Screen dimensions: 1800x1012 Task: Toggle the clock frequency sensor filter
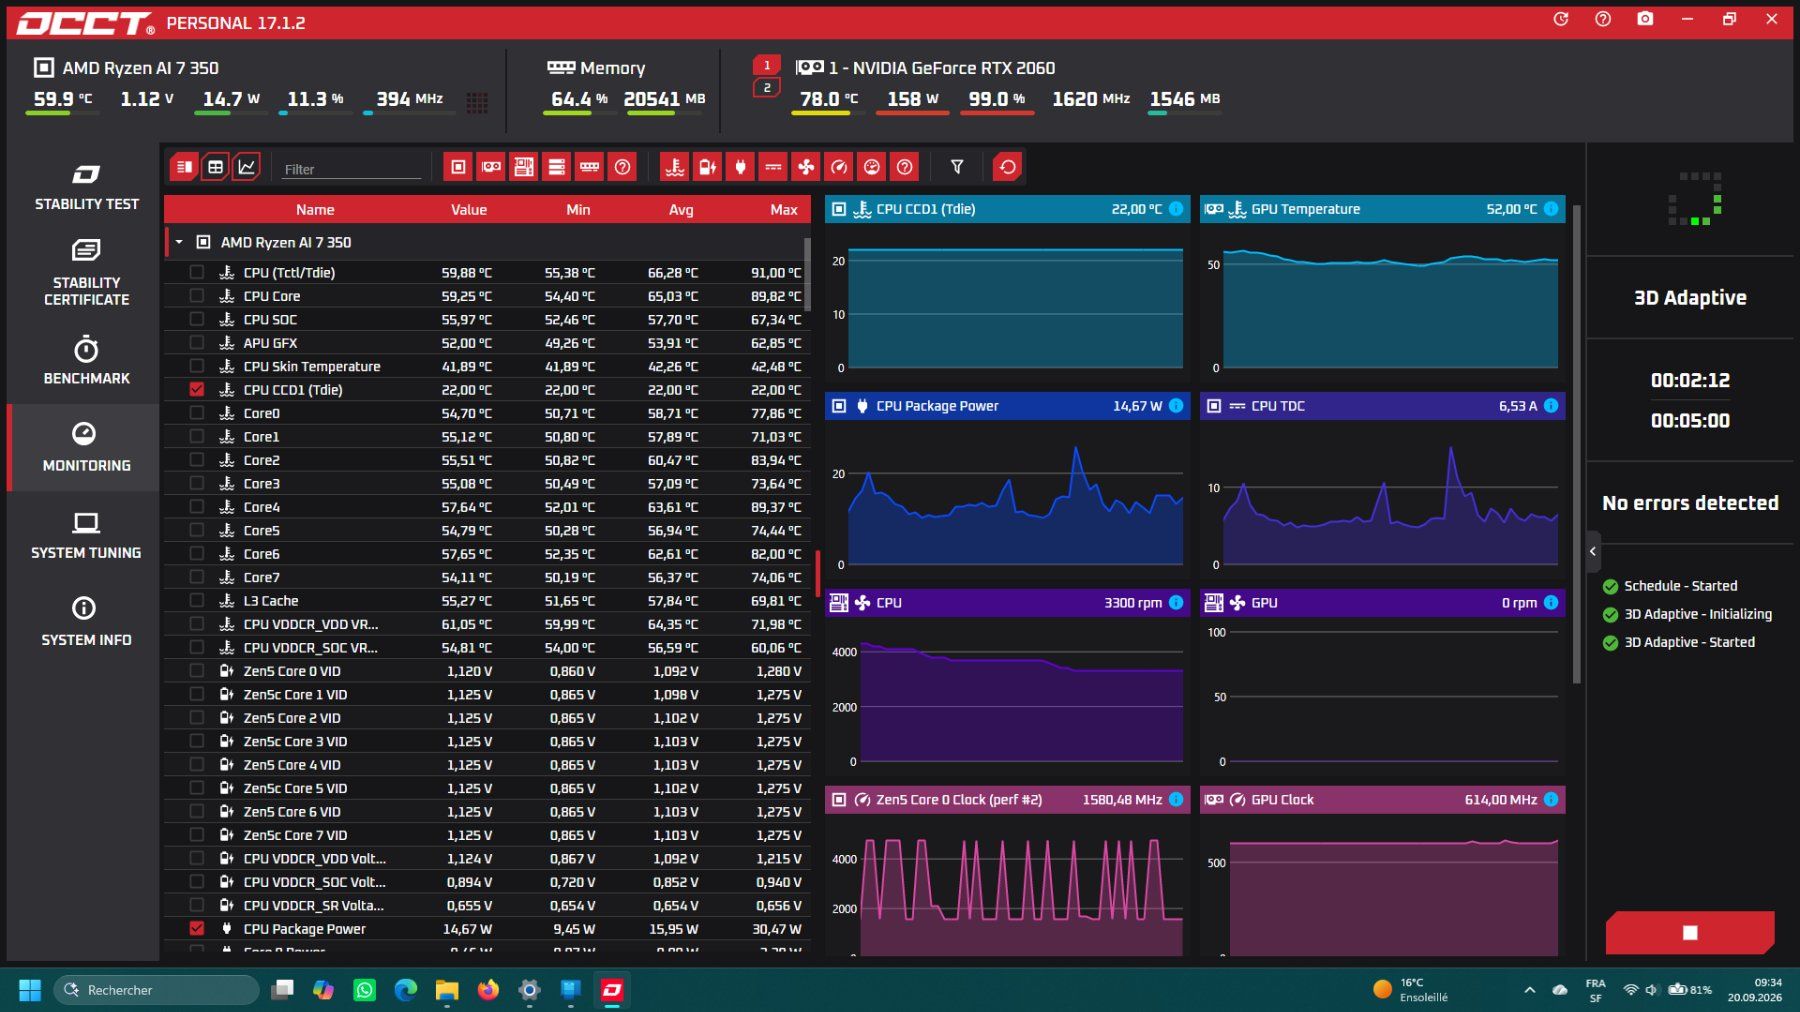point(839,167)
